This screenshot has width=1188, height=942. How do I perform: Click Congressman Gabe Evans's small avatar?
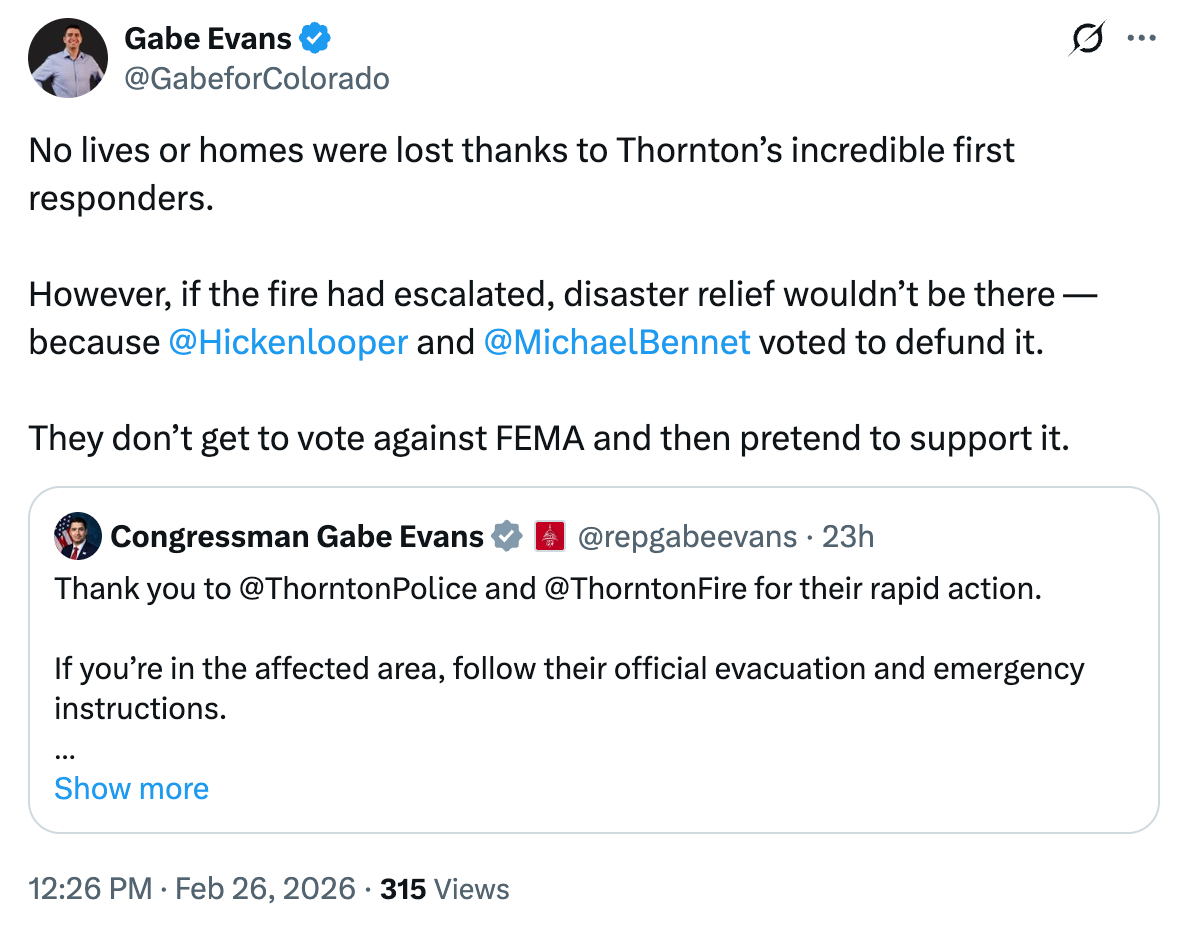tap(76, 537)
